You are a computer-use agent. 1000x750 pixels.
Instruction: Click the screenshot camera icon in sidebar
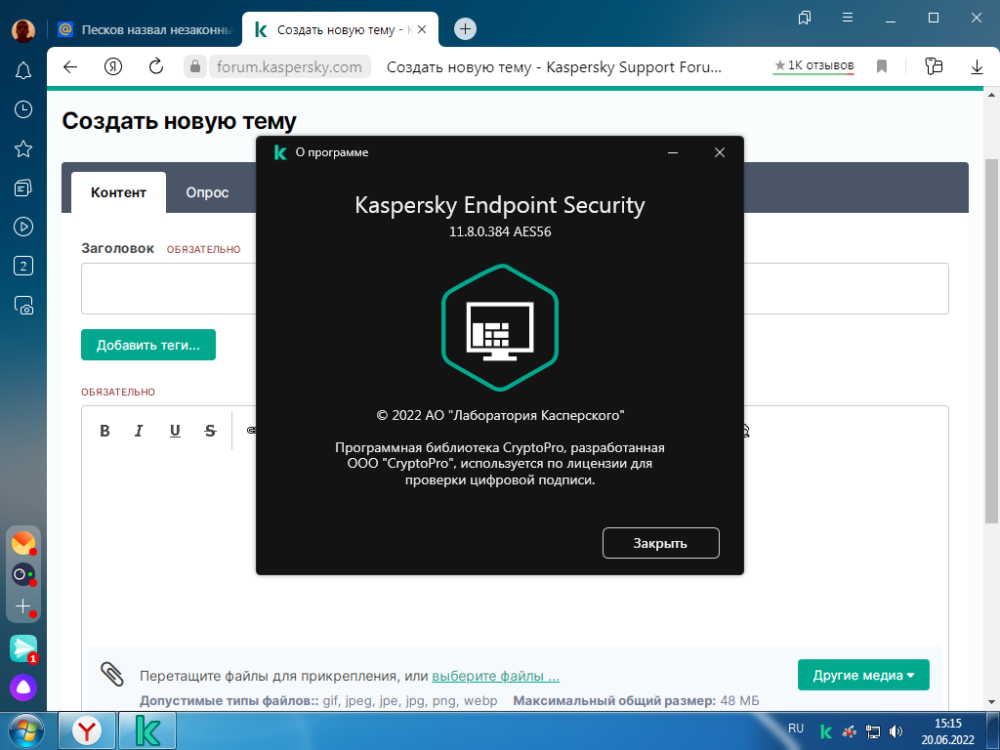[x=24, y=305]
